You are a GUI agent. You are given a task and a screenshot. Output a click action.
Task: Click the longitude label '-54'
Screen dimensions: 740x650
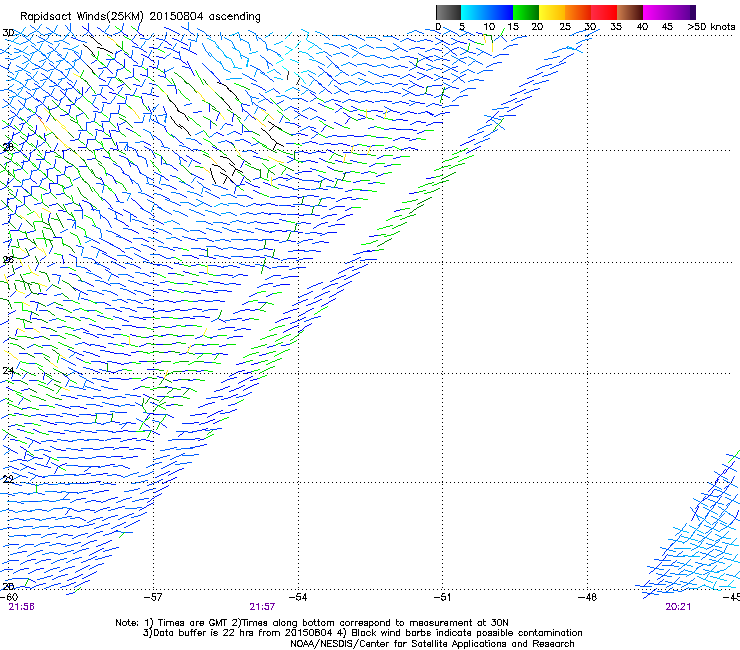point(298,597)
